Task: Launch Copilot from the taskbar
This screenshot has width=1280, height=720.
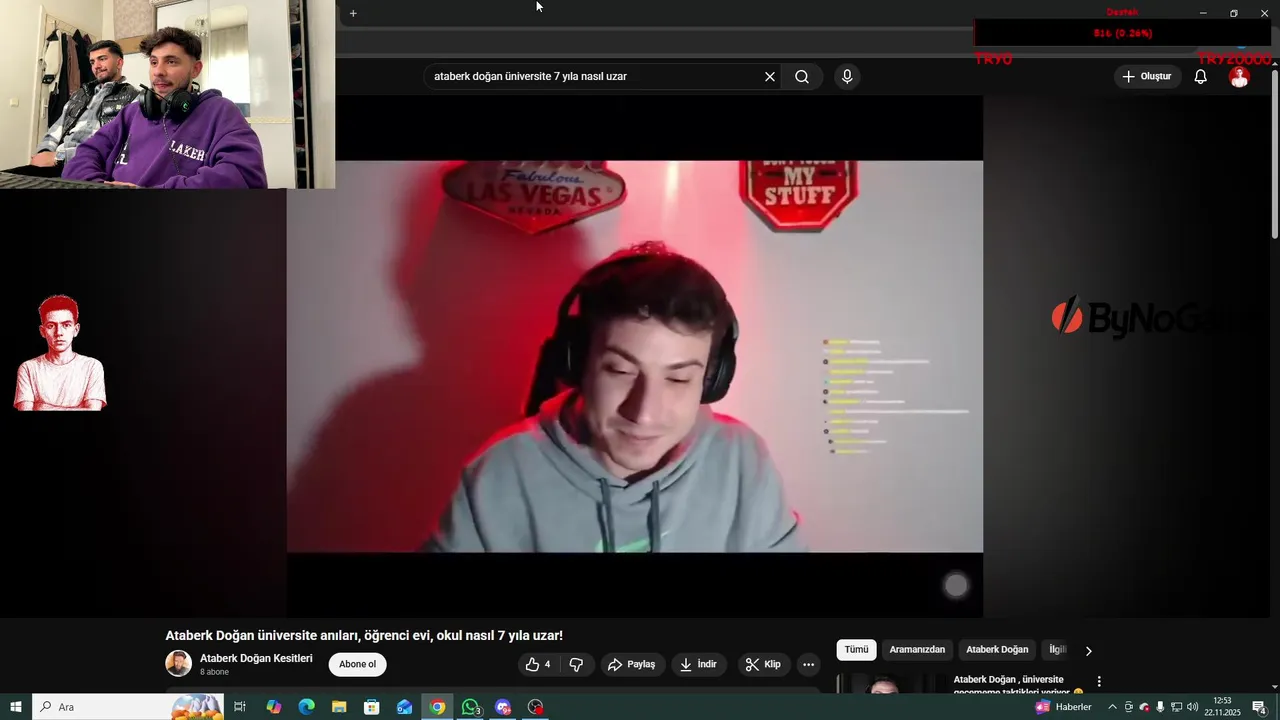Action: [273, 707]
